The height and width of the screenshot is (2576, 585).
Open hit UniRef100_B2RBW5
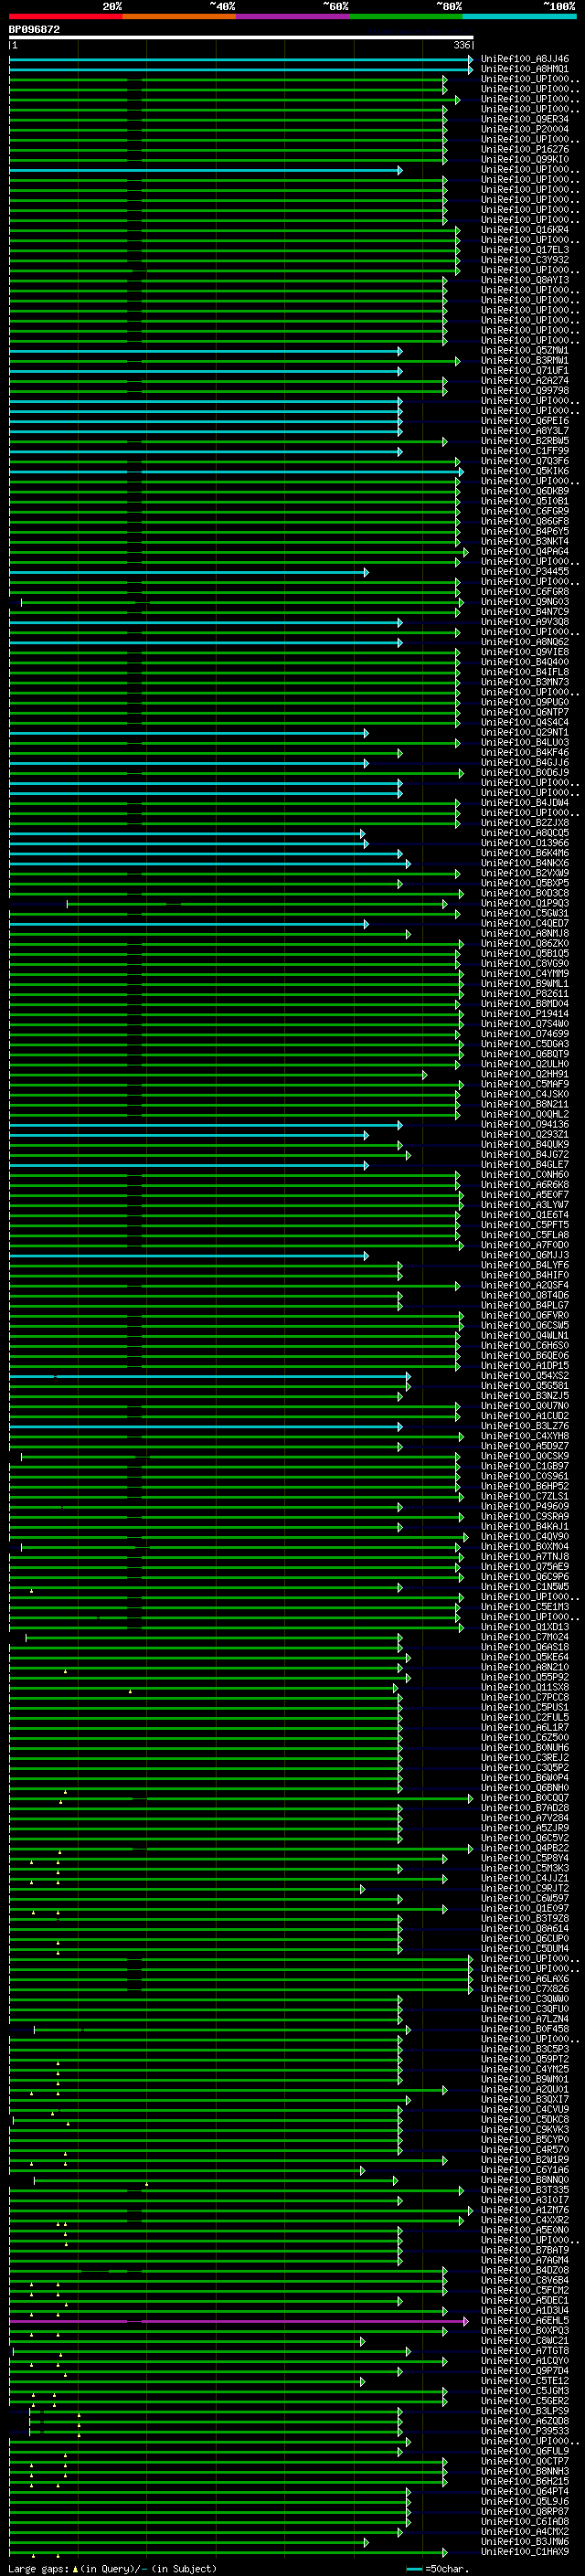(524, 441)
